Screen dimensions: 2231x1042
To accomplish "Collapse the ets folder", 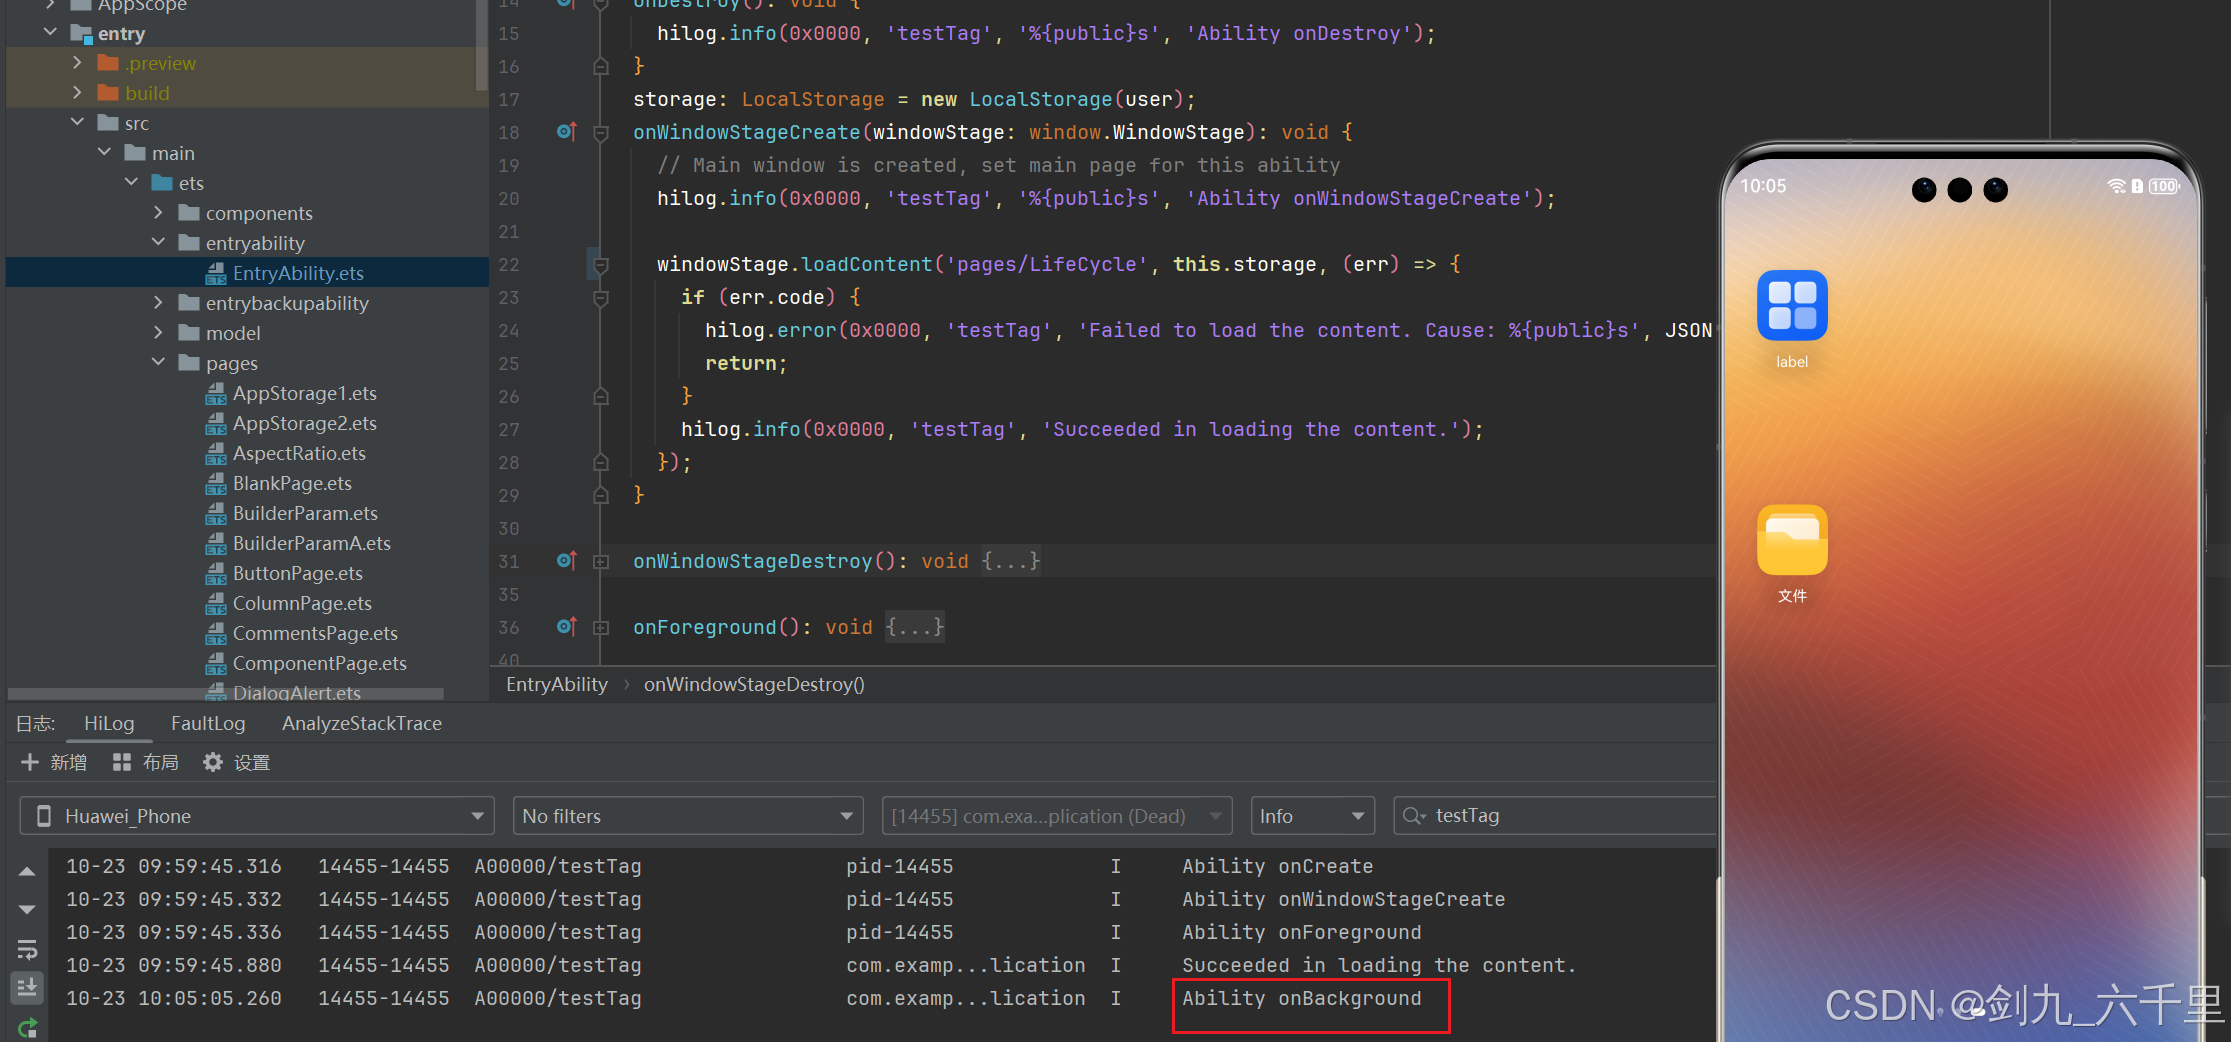I will point(131,183).
